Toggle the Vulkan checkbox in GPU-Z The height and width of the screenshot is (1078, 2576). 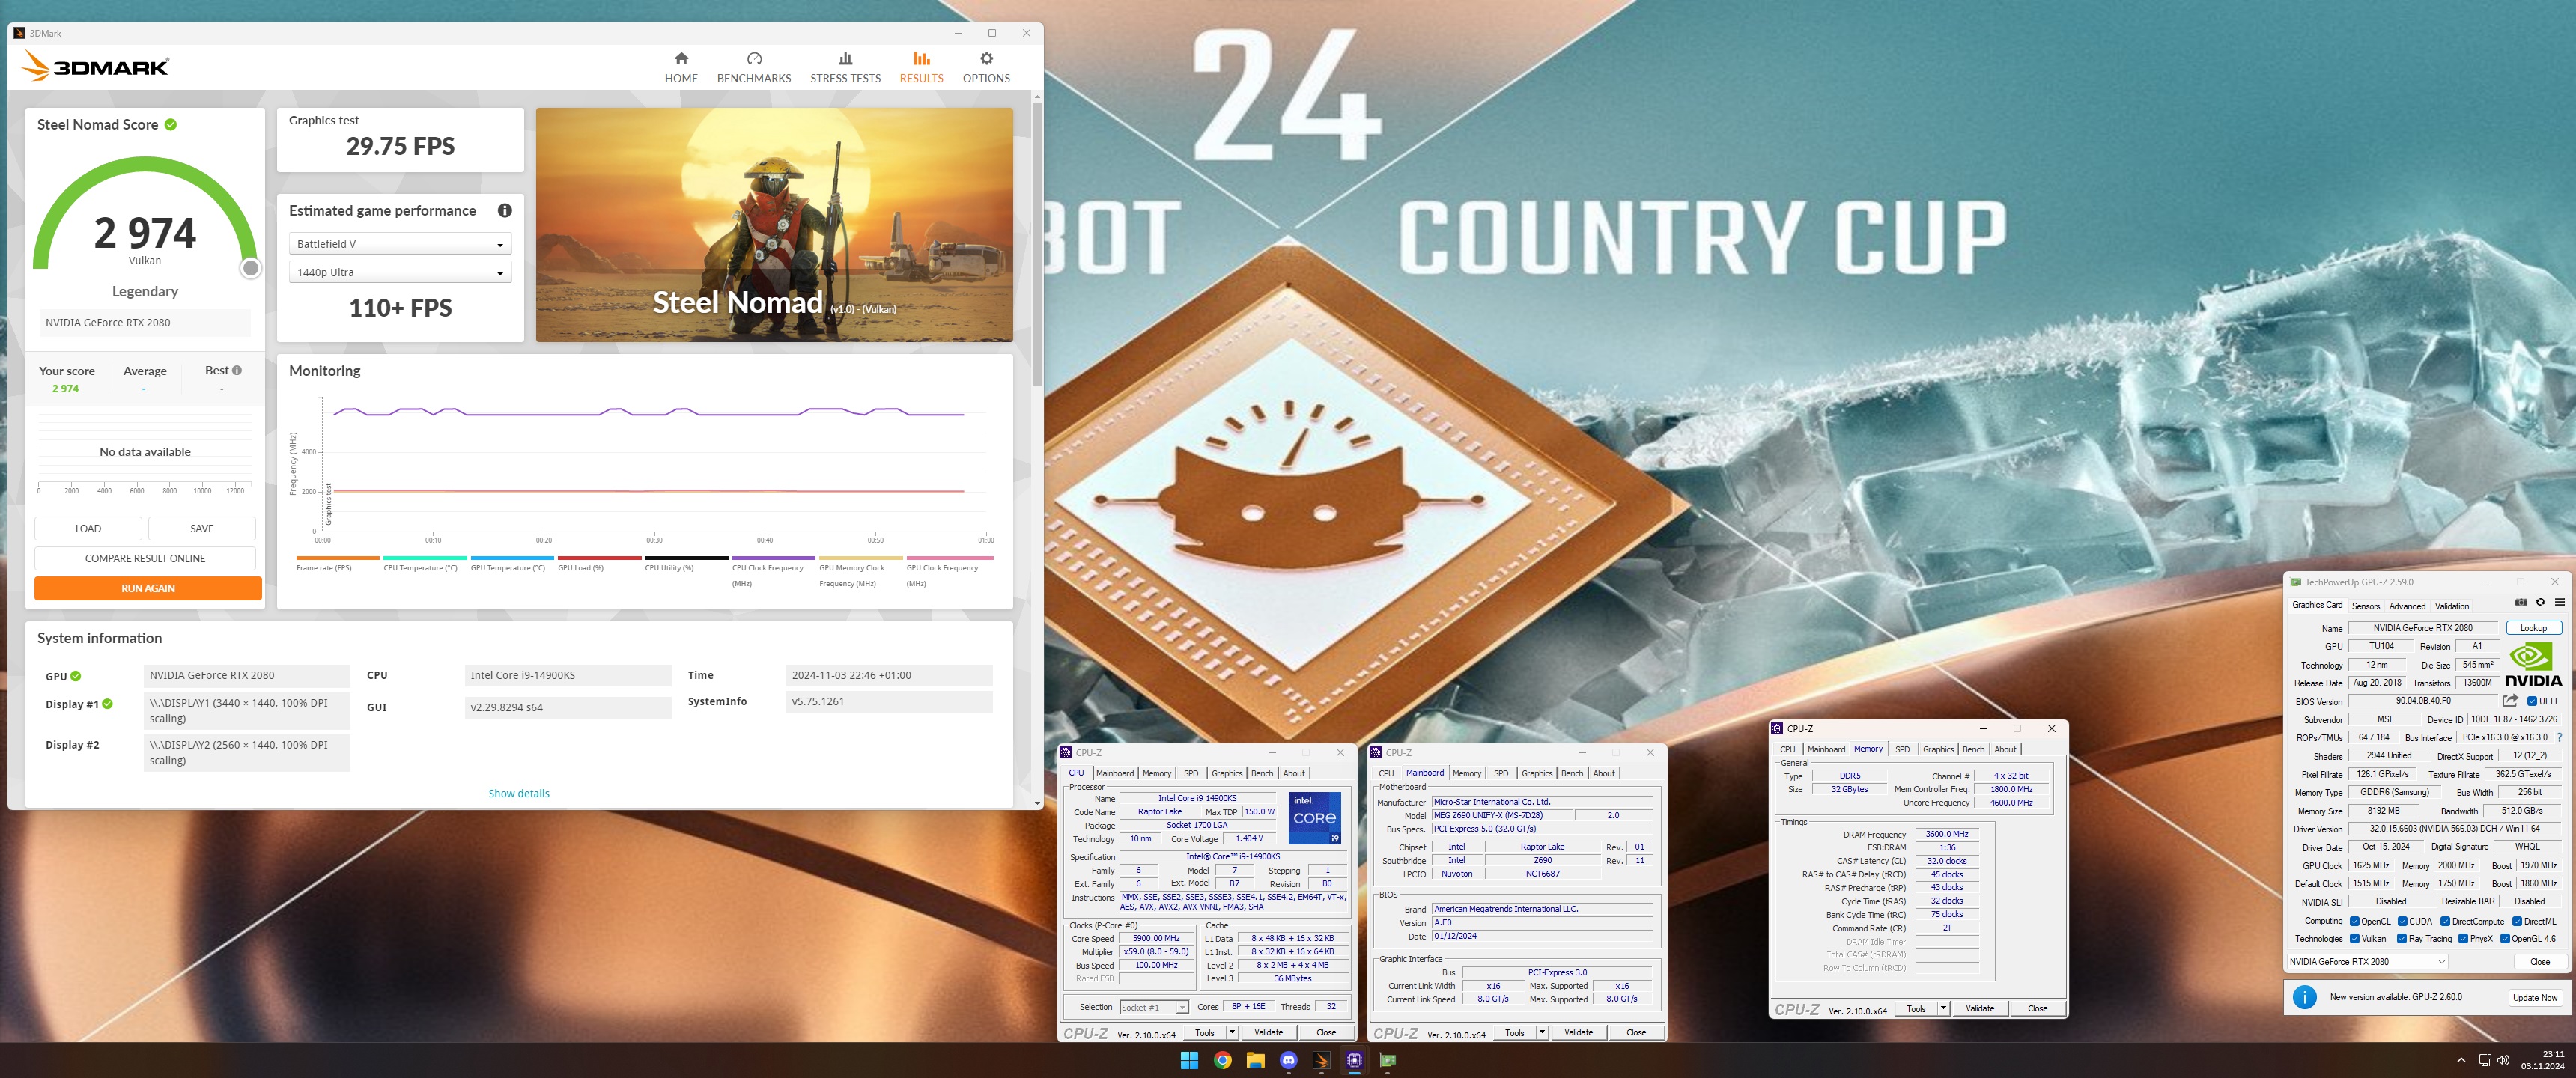click(2355, 939)
